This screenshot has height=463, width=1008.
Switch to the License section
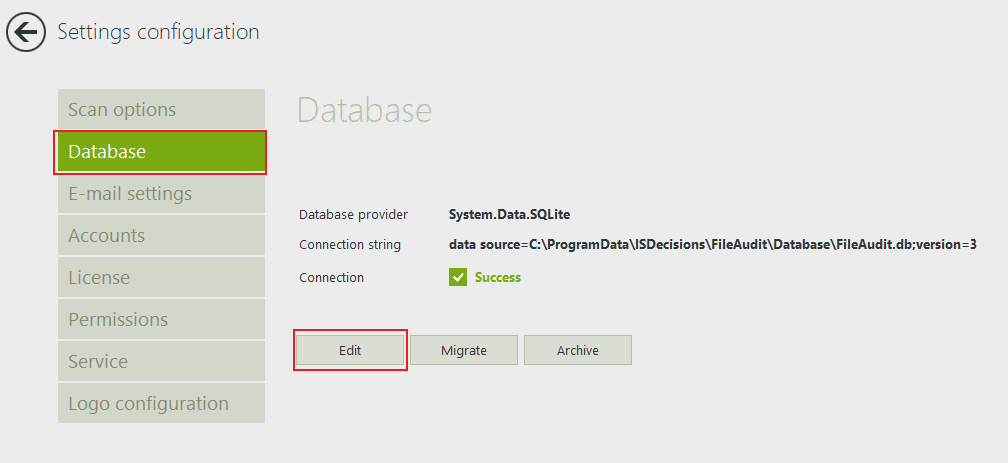click(x=161, y=278)
